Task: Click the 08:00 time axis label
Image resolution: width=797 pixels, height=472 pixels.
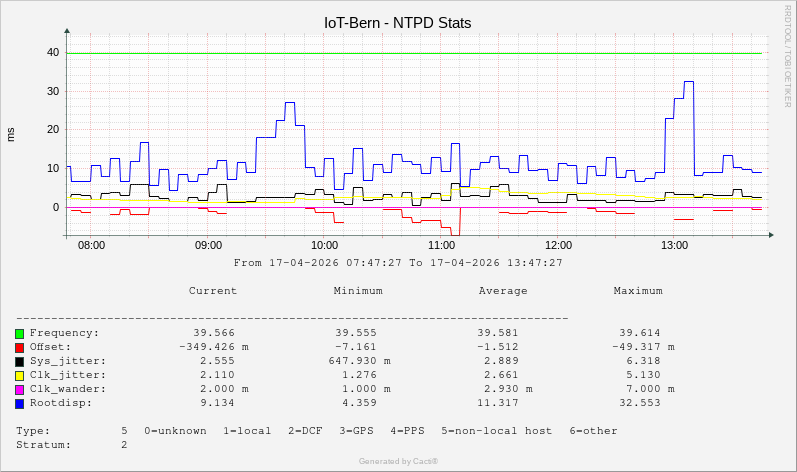Action: click(x=91, y=245)
